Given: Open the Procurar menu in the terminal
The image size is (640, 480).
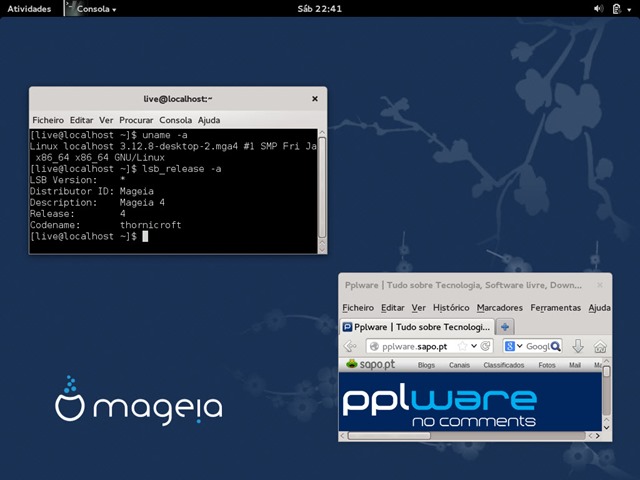Looking at the screenshot, I should coord(136,120).
